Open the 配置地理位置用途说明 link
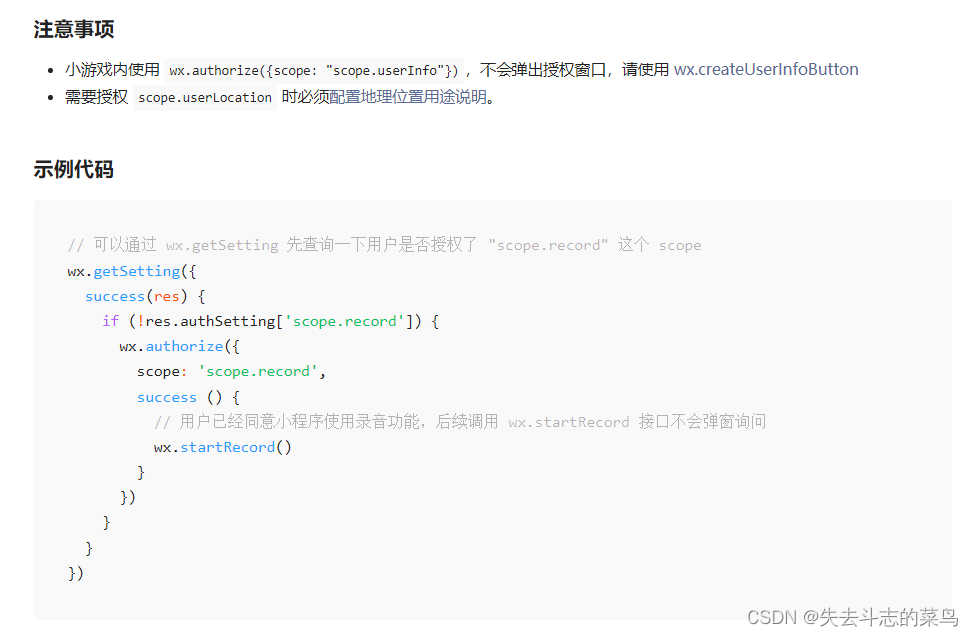This screenshot has height=636, width=974. (x=408, y=97)
